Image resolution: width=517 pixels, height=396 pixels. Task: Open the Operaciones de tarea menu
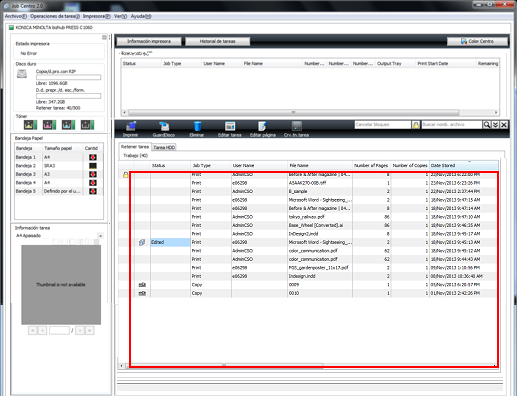tap(55, 16)
